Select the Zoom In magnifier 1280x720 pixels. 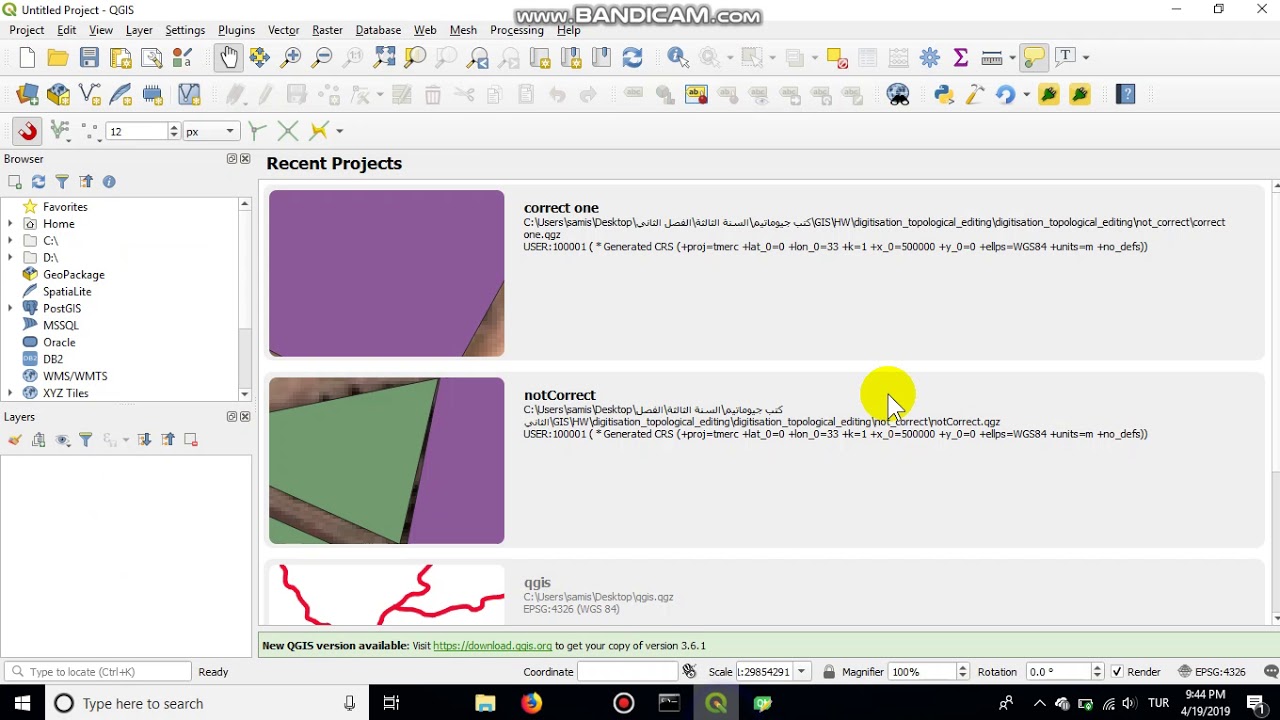coord(291,58)
